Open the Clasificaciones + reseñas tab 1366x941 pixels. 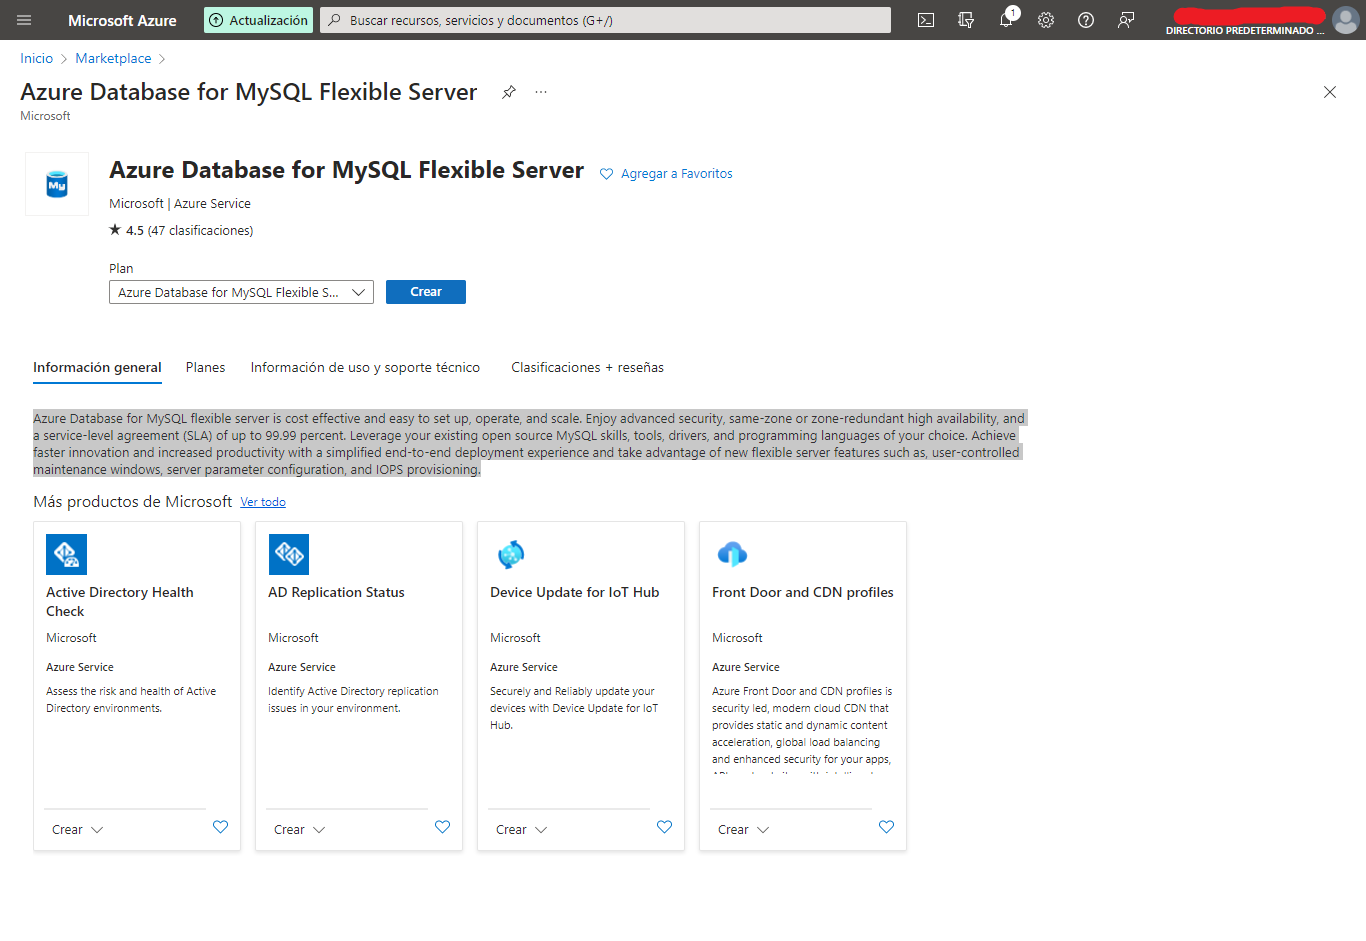click(588, 368)
